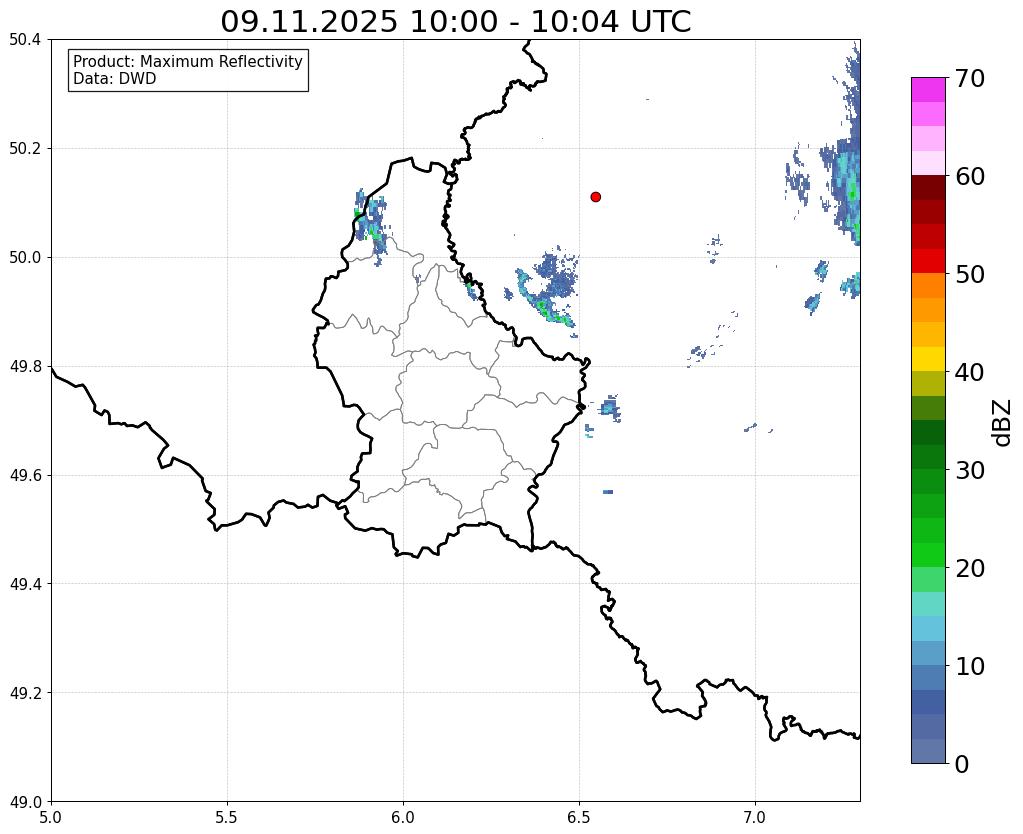Click the 50.2 latitude axis label
Screen dimensions: 1023x834
(25, 148)
